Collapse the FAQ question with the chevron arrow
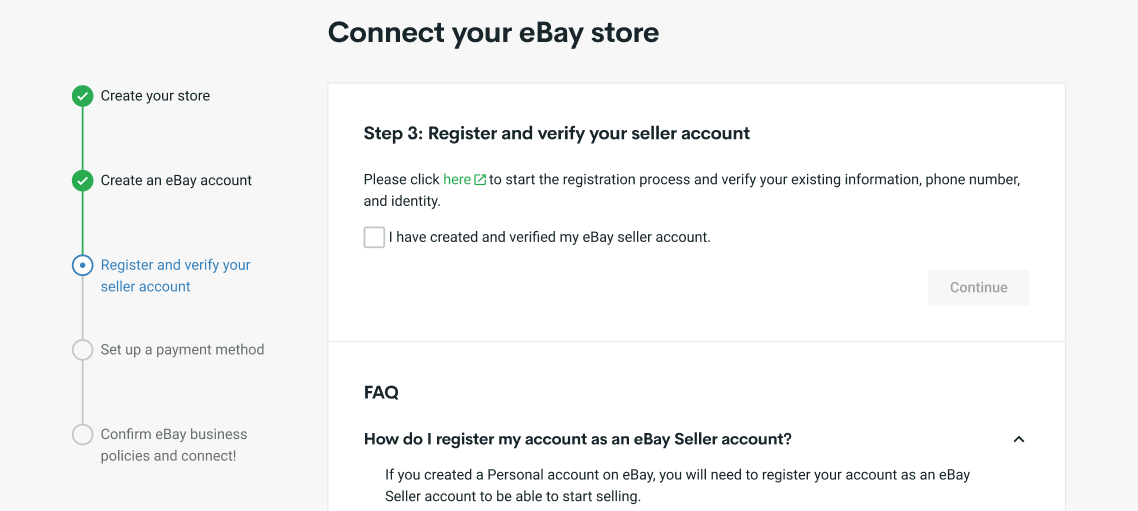Viewport: 1138px width, 511px height. pos(1019,439)
